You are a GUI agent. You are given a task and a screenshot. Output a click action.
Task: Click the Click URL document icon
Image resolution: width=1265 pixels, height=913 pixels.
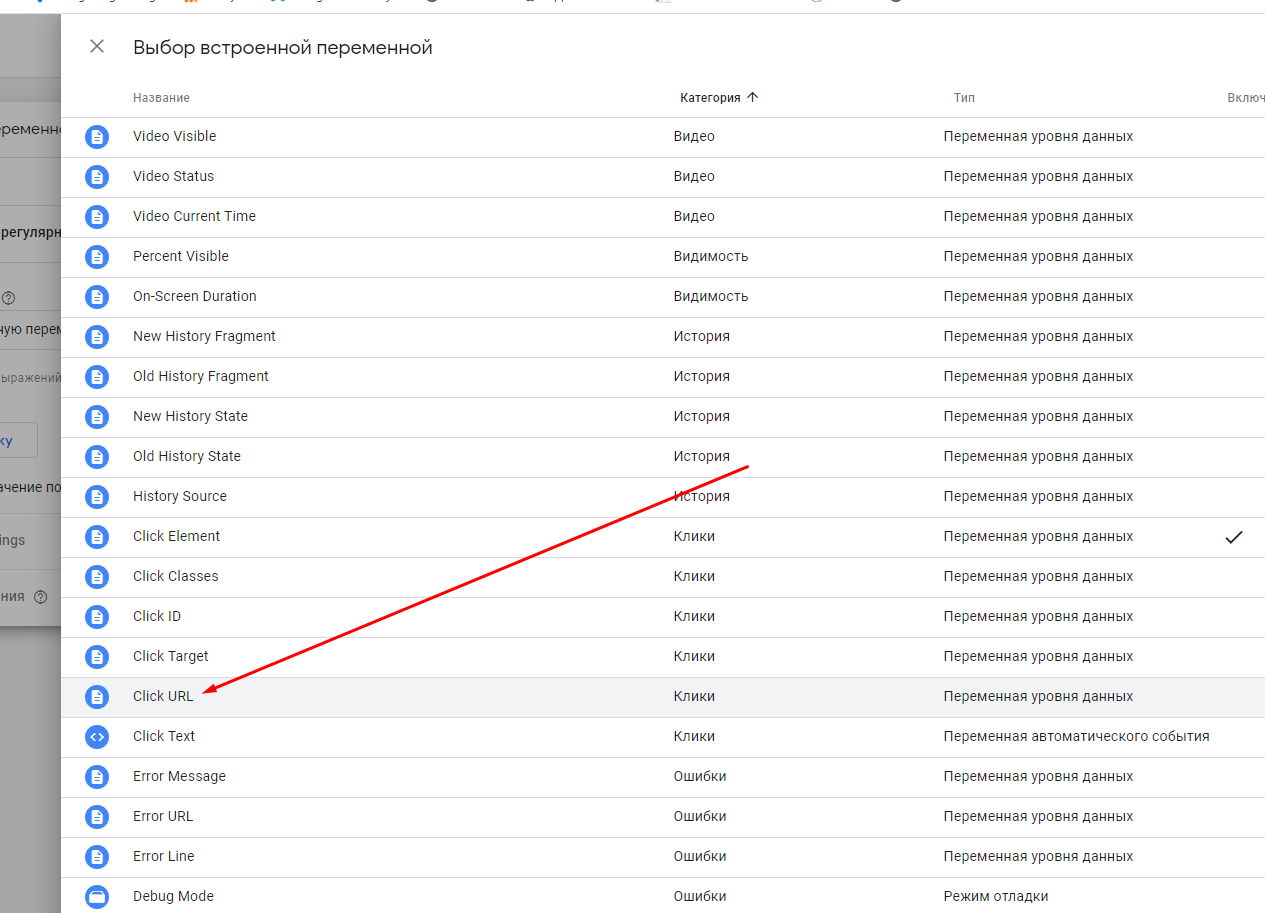[96, 697]
